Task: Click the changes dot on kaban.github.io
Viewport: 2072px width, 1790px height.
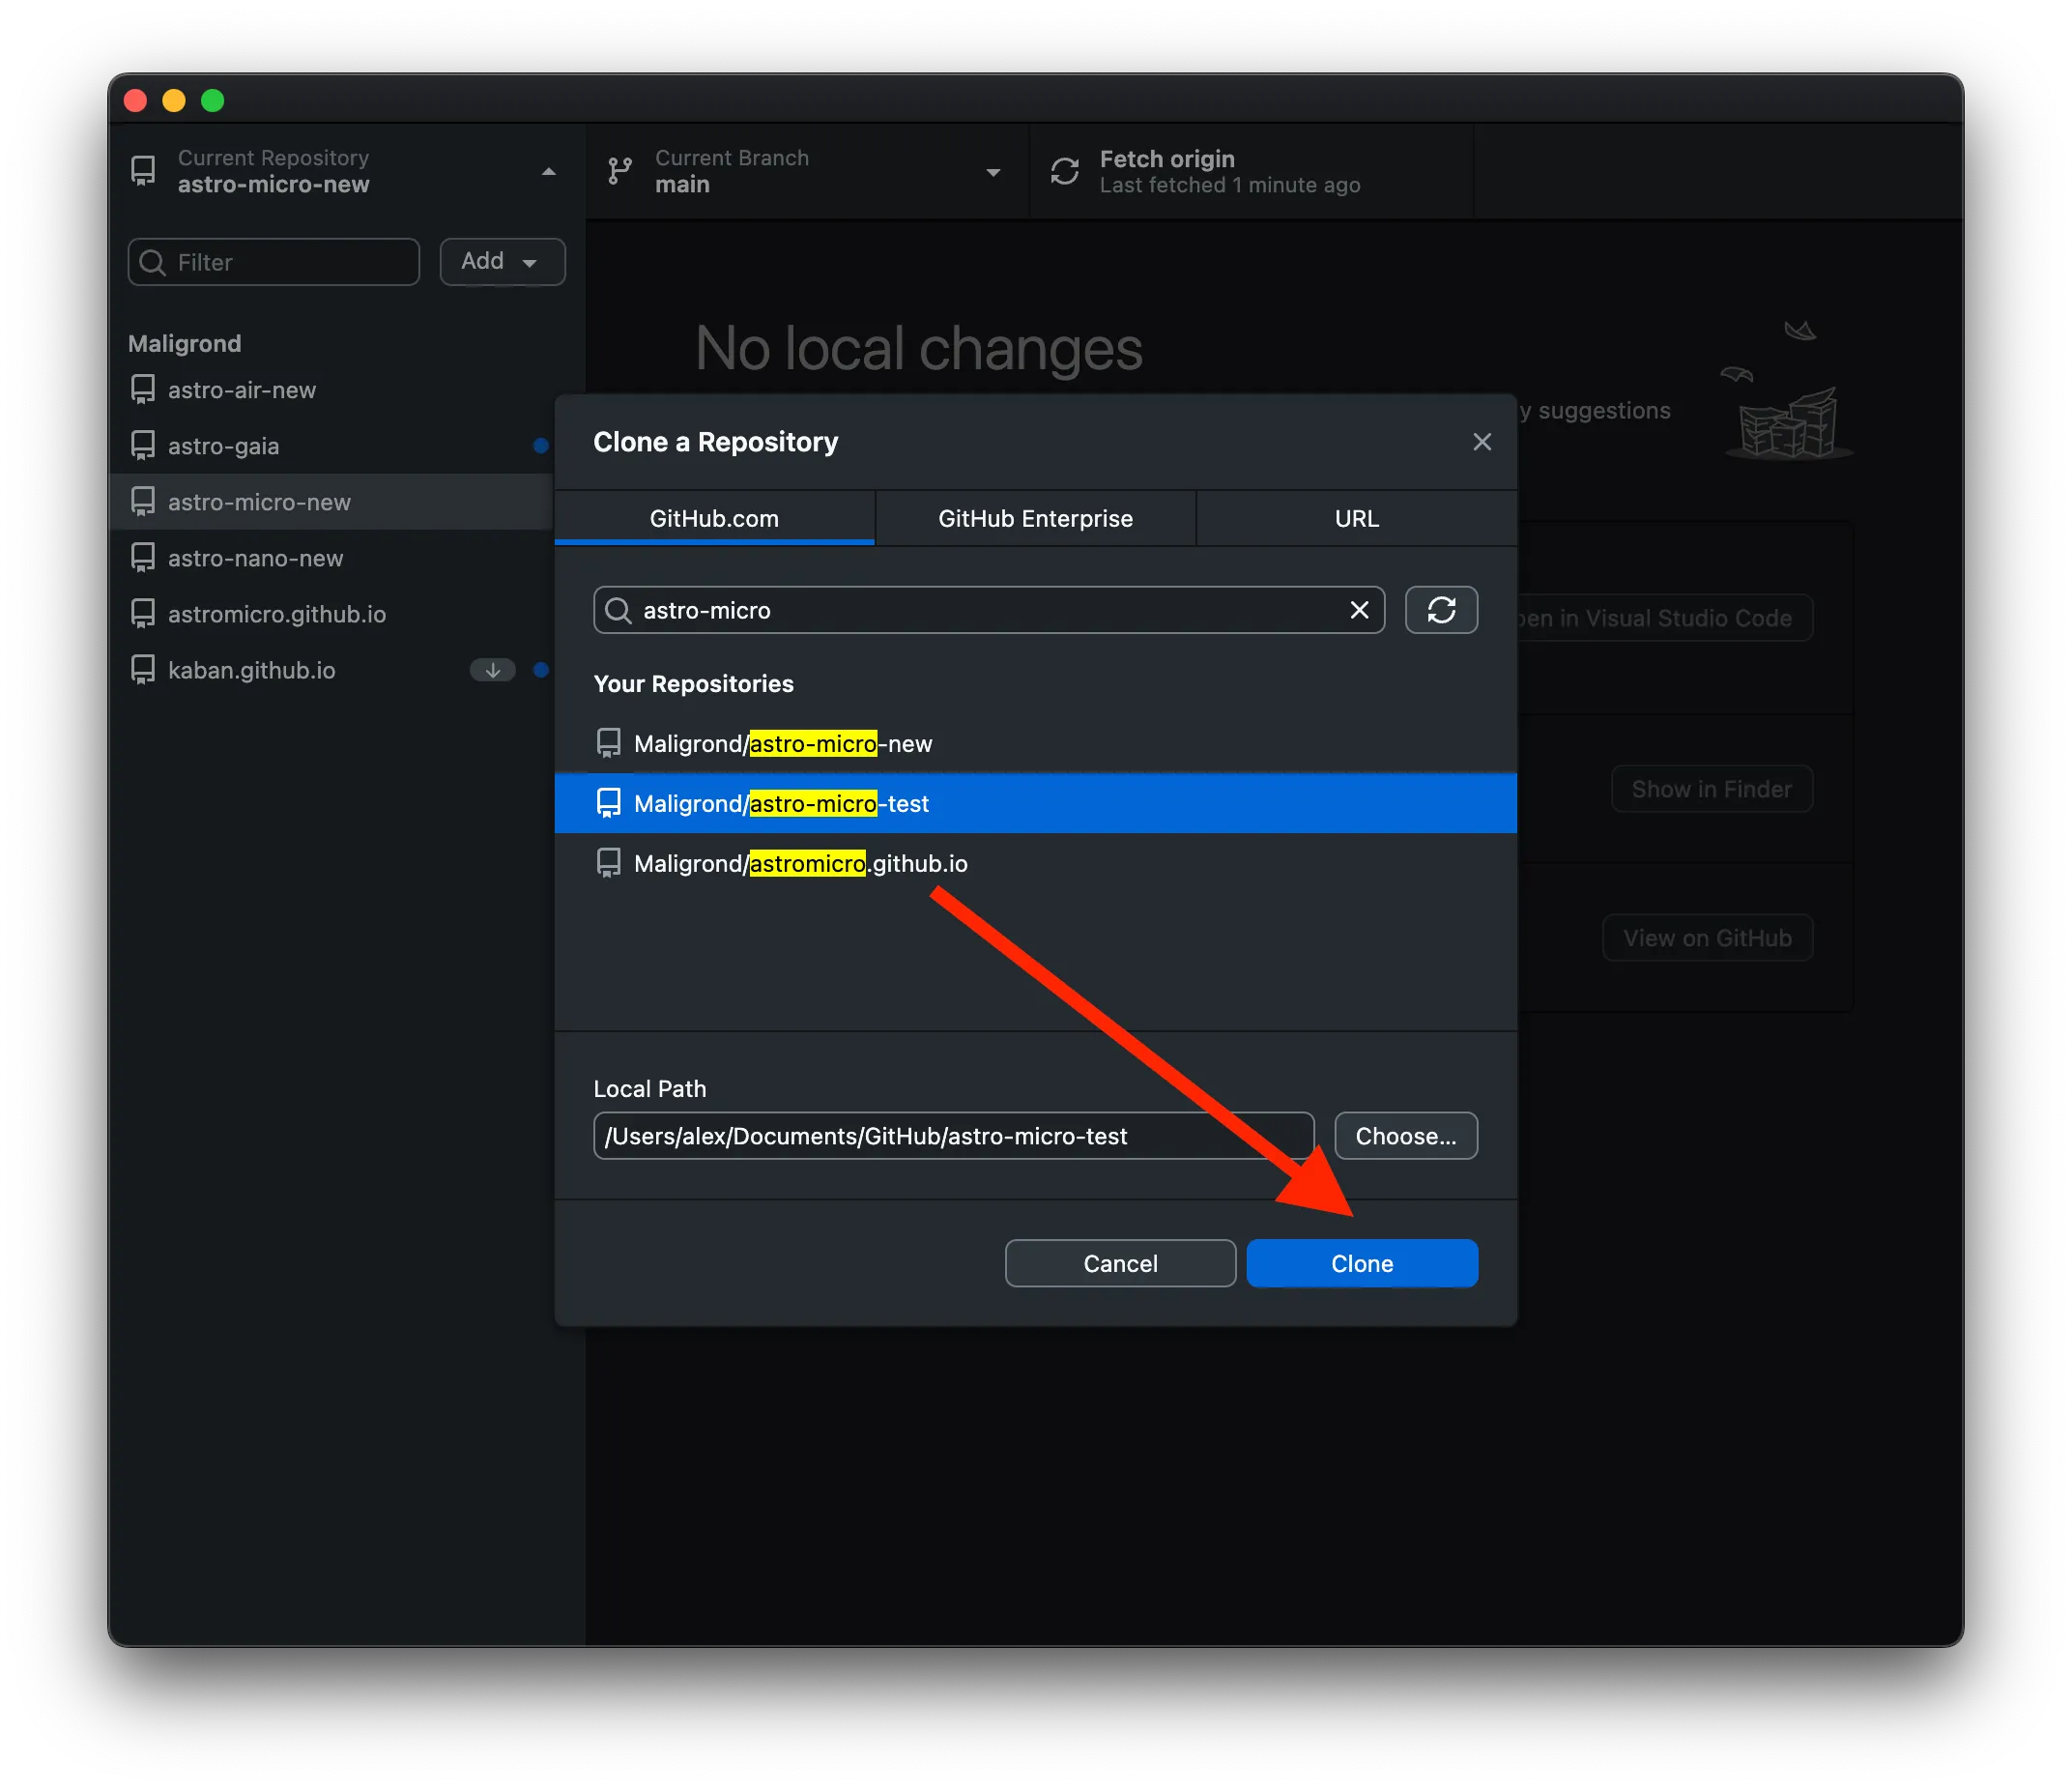Action: (541, 670)
